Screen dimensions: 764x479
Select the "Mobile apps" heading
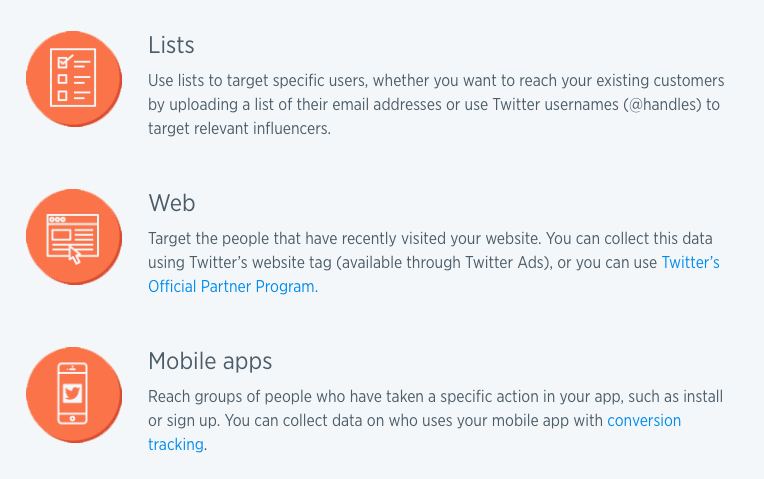click(210, 362)
